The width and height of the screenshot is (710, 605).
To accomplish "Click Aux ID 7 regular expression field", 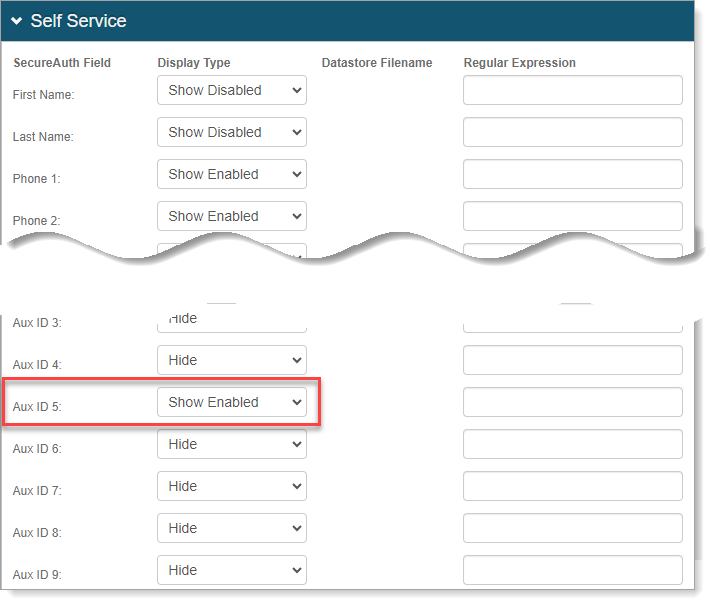I will click(x=572, y=486).
